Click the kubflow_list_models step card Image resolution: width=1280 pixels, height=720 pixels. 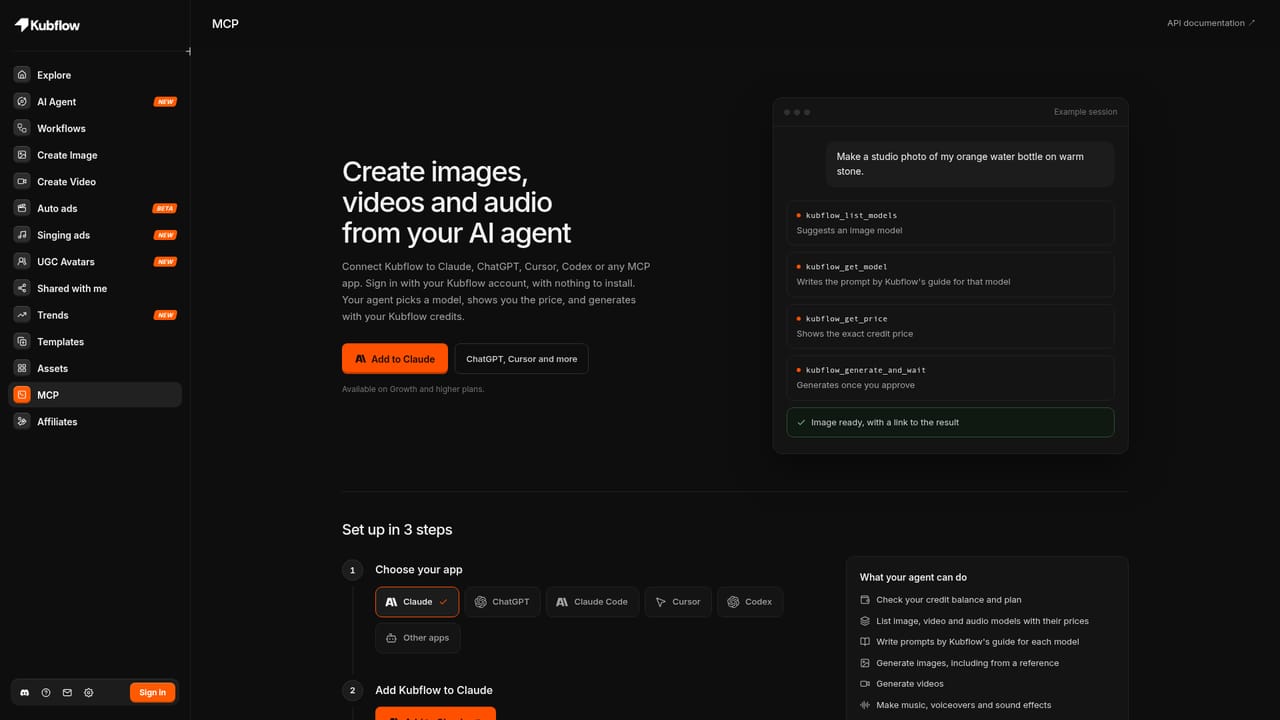(x=950, y=223)
